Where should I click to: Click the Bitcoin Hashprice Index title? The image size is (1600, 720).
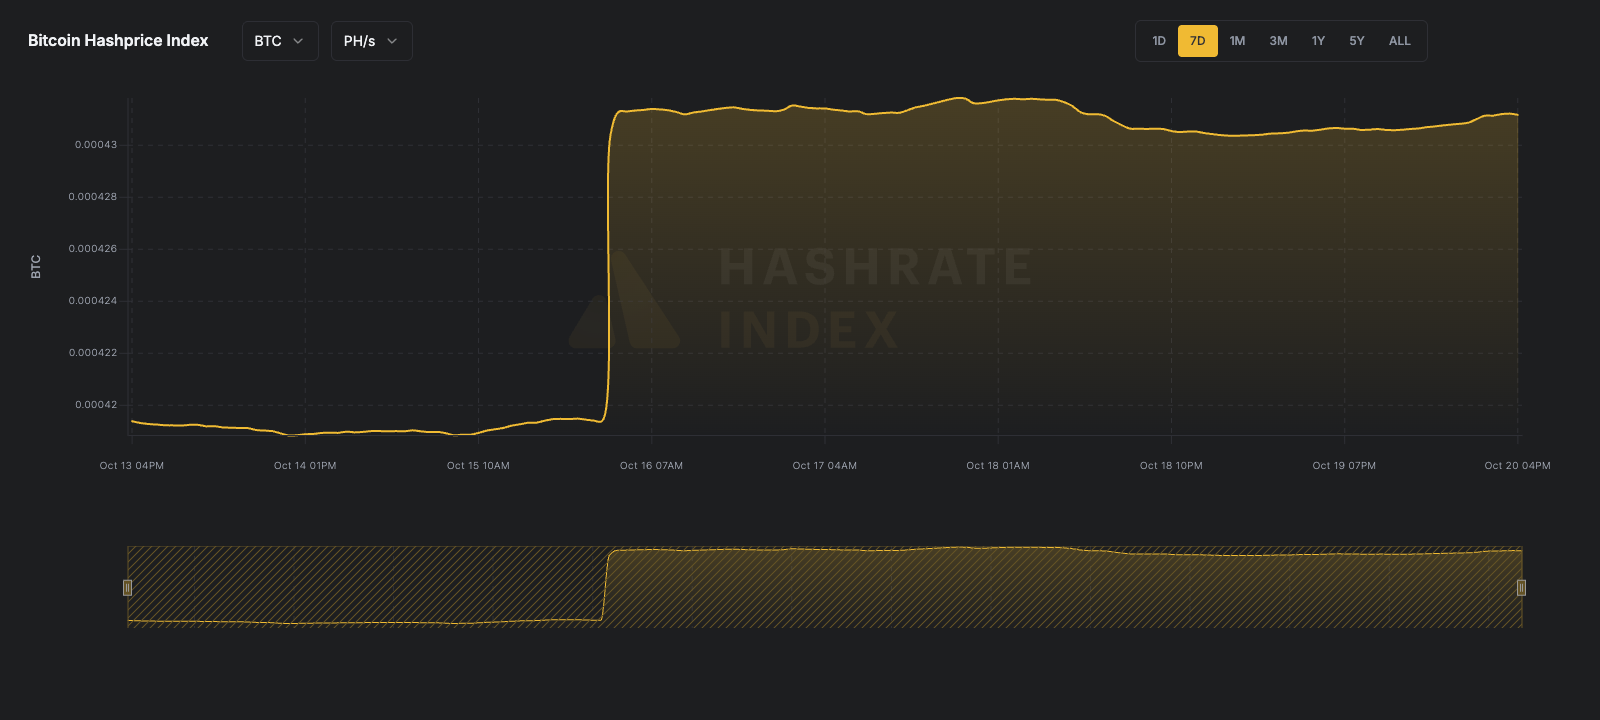click(118, 41)
